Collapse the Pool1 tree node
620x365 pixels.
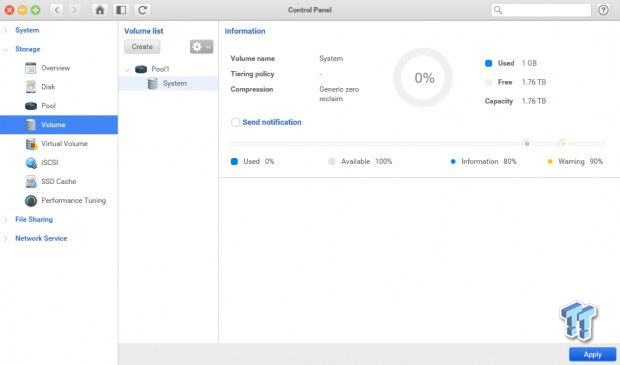click(x=127, y=70)
